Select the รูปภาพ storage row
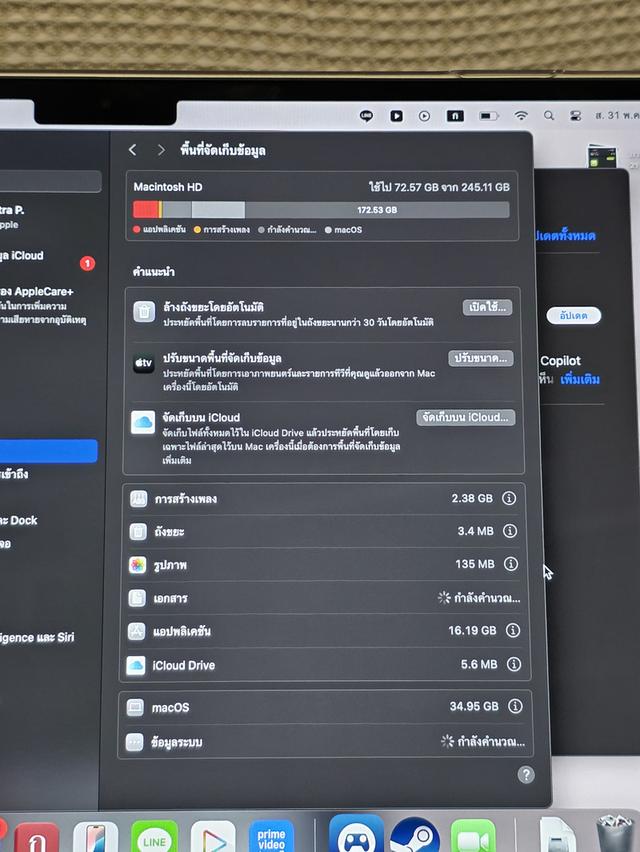 (x=324, y=565)
